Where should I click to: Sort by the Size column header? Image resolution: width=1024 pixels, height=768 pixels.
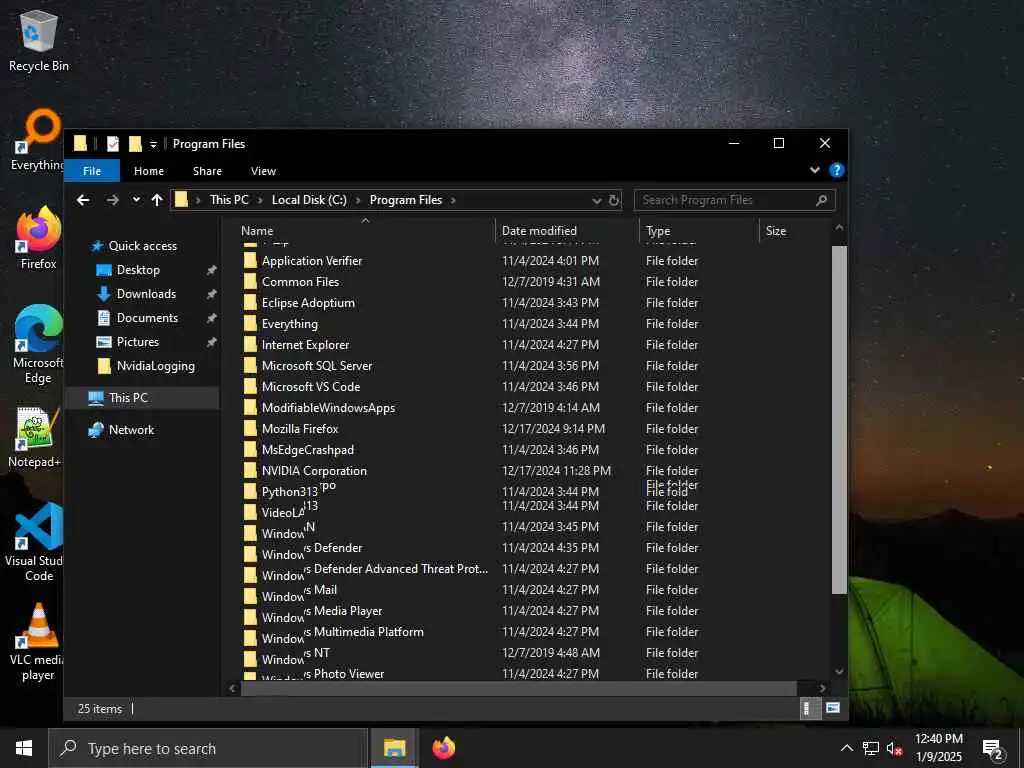[794, 231]
